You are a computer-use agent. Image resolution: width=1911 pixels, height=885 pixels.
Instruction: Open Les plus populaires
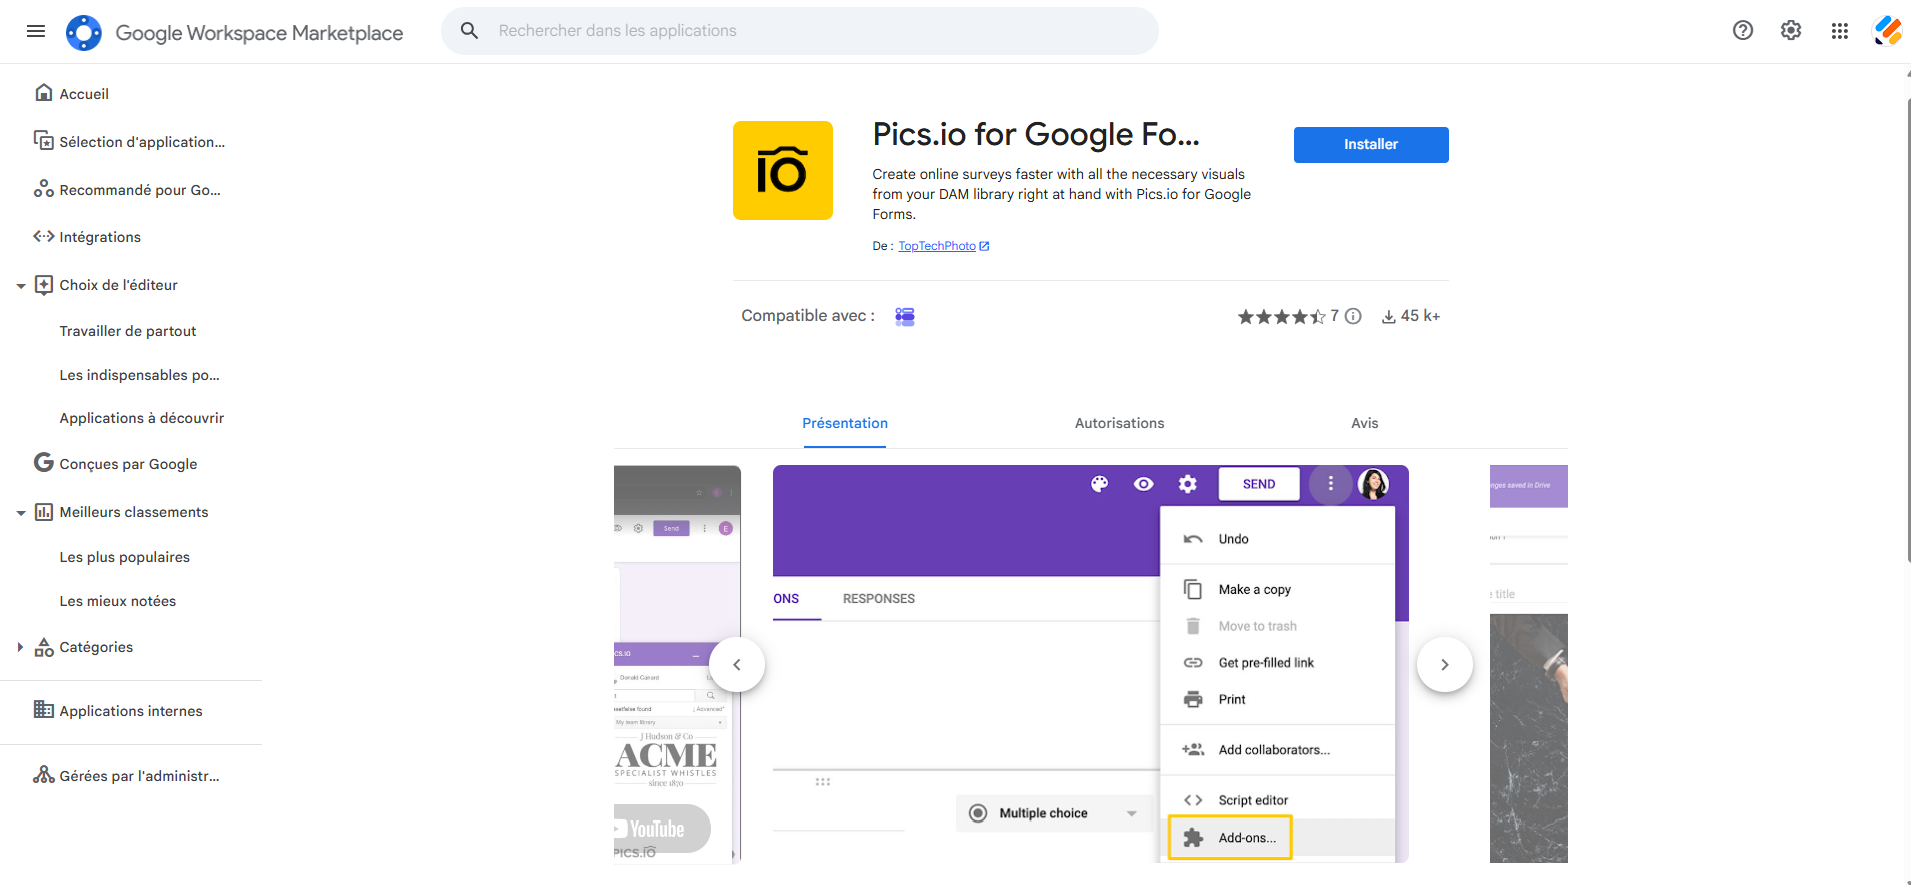coord(125,557)
